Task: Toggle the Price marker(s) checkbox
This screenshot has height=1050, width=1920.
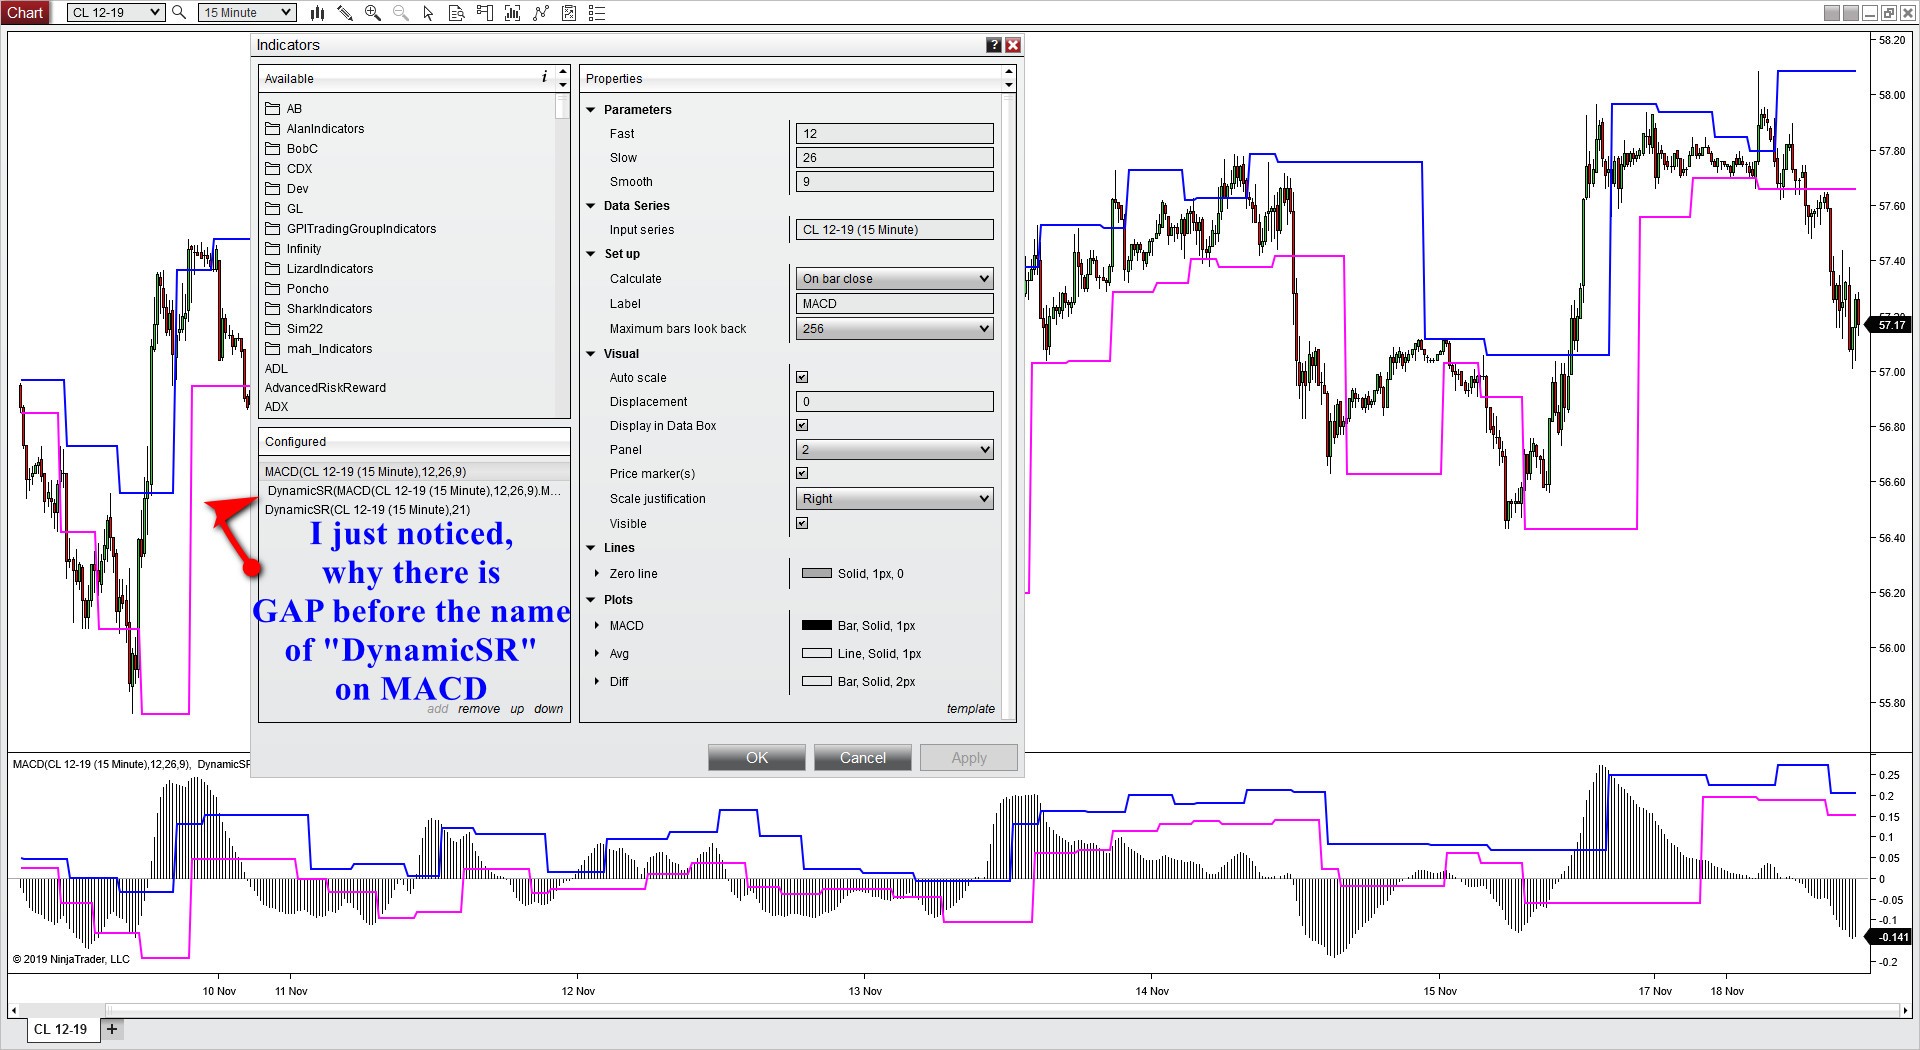Action: point(802,473)
